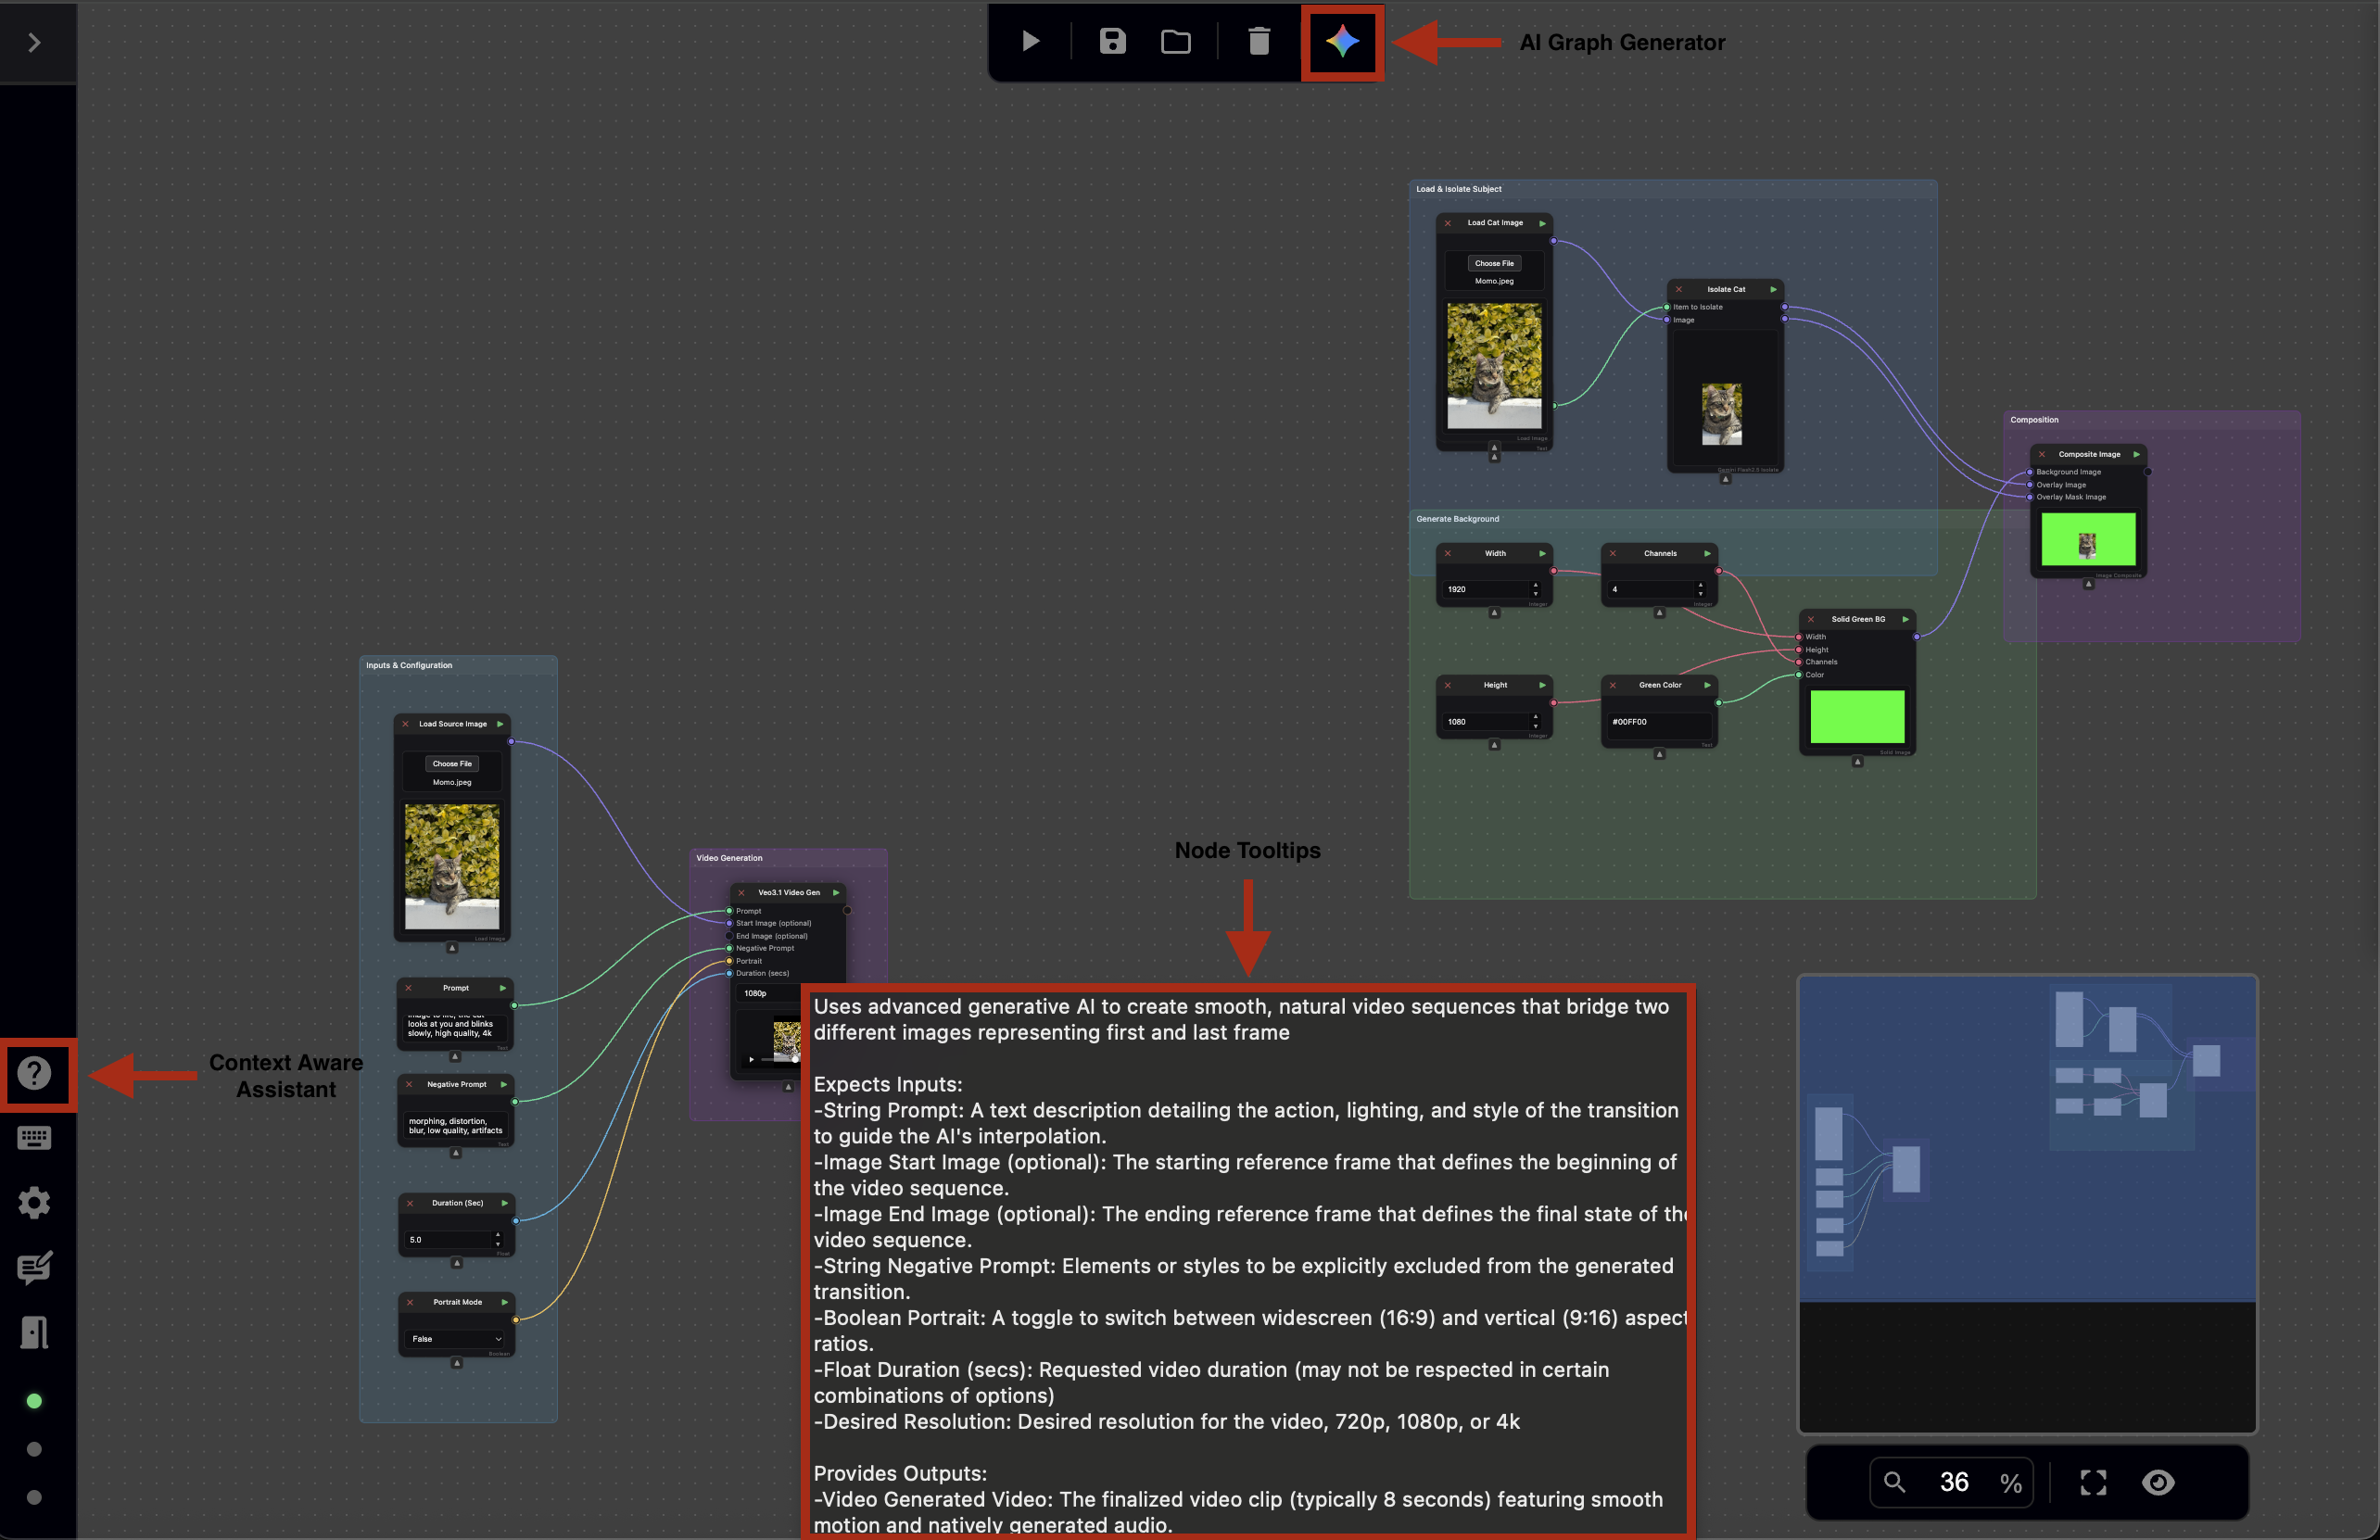Open the AI Graph Generator
The height and width of the screenshot is (1540, 2380).
point(1342,42)
